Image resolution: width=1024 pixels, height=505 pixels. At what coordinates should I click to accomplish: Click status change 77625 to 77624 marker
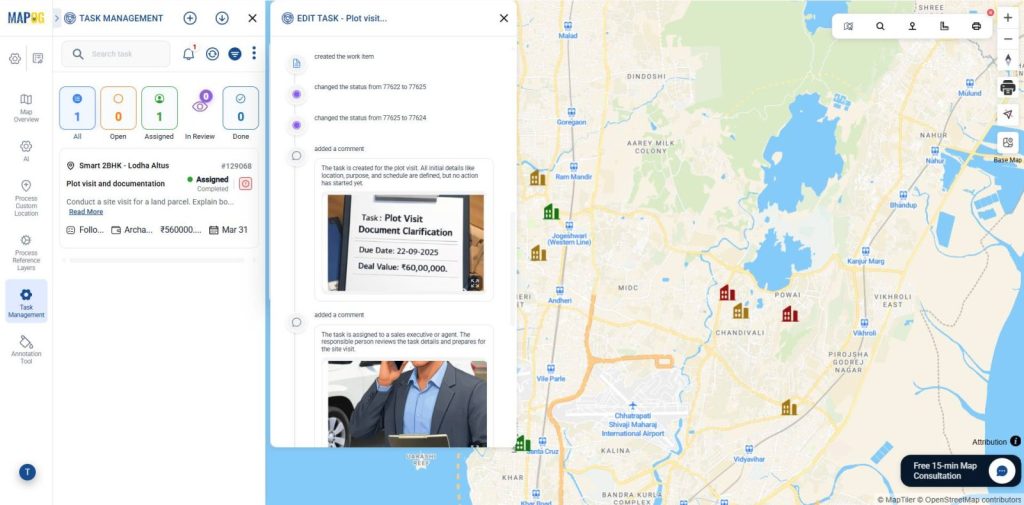pyautogui.click(x=296, y=125)
